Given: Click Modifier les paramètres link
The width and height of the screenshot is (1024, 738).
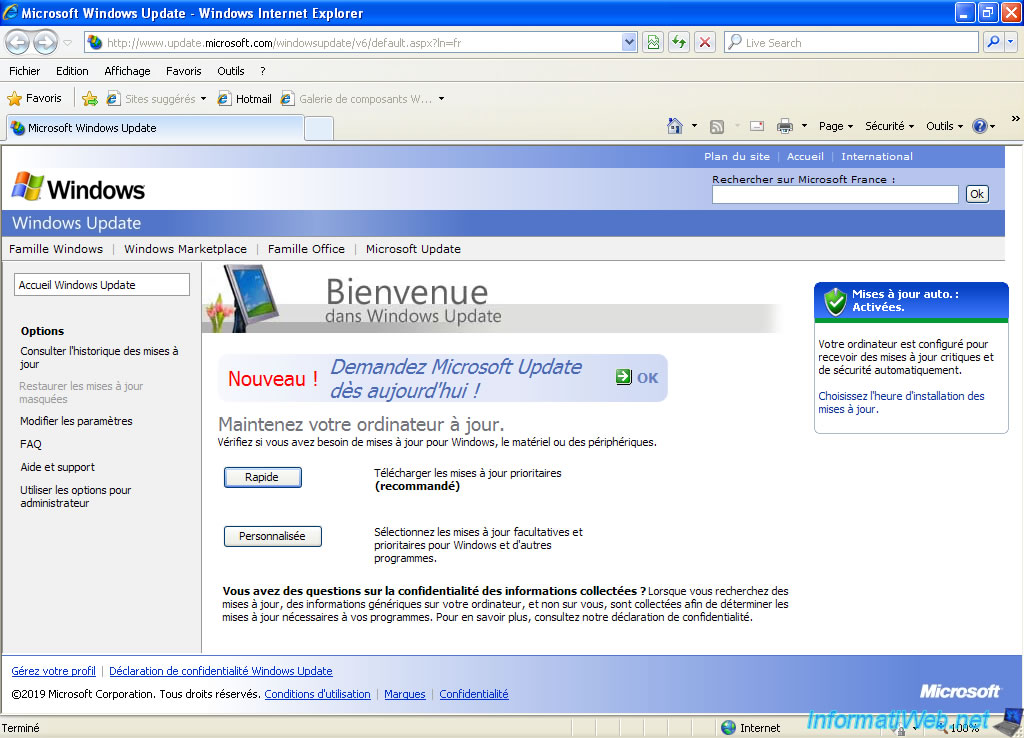Looking at the screenshot, I should 76,421.
